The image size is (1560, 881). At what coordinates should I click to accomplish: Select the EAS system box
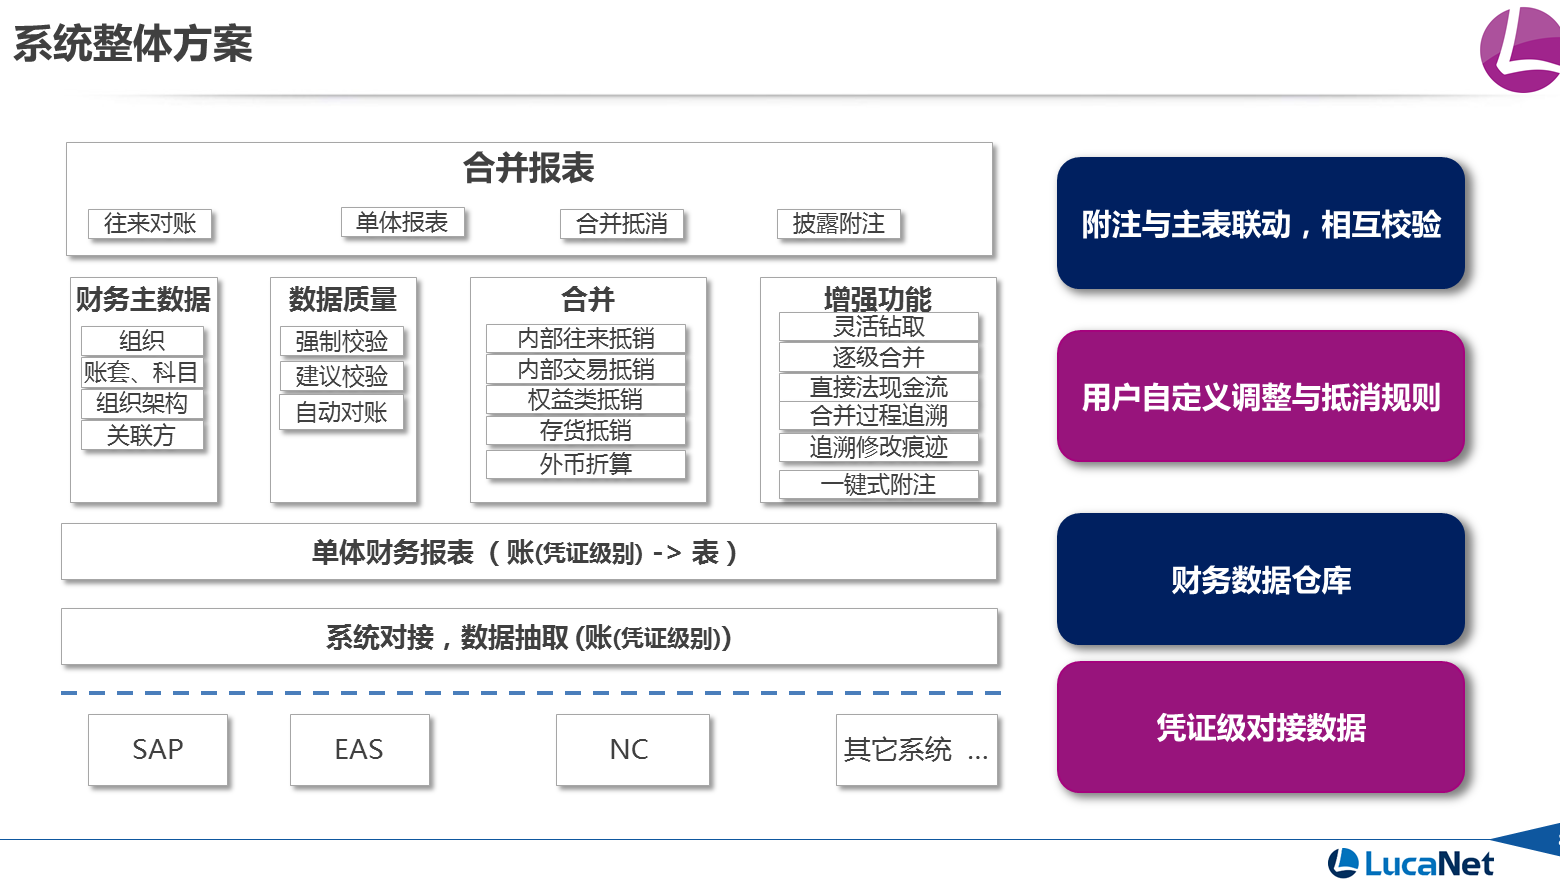pyautogui.click(x=360, y=750)
